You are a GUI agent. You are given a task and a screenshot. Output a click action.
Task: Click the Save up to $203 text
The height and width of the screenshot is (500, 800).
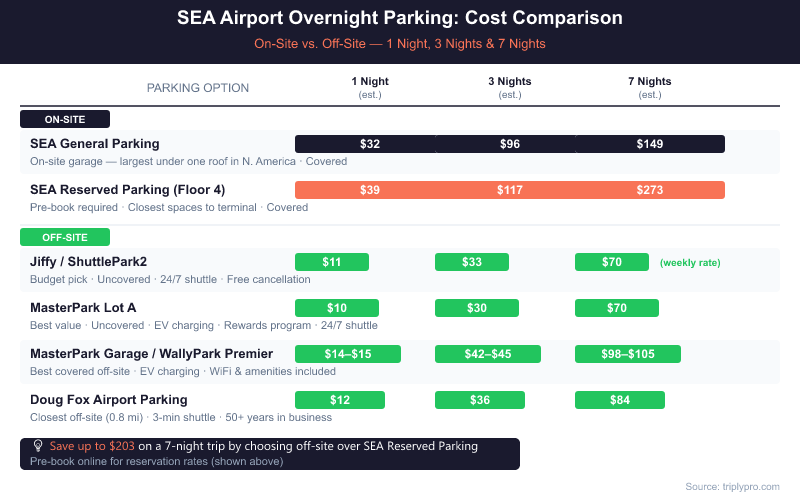[x=92, y=446]
